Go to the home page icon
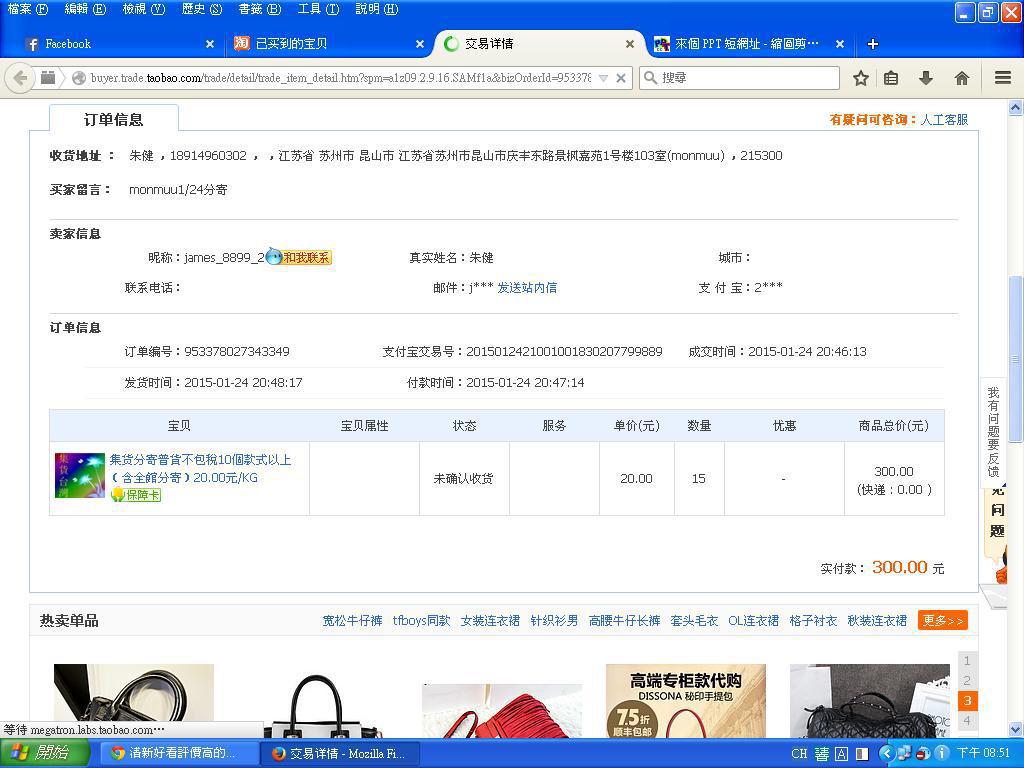 tap(961, 78)
